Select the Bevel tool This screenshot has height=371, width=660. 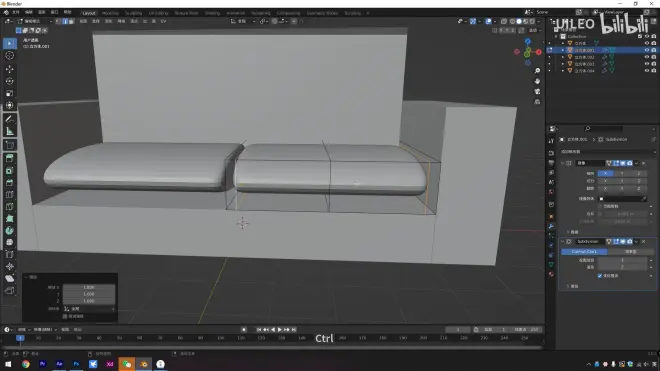10,182
